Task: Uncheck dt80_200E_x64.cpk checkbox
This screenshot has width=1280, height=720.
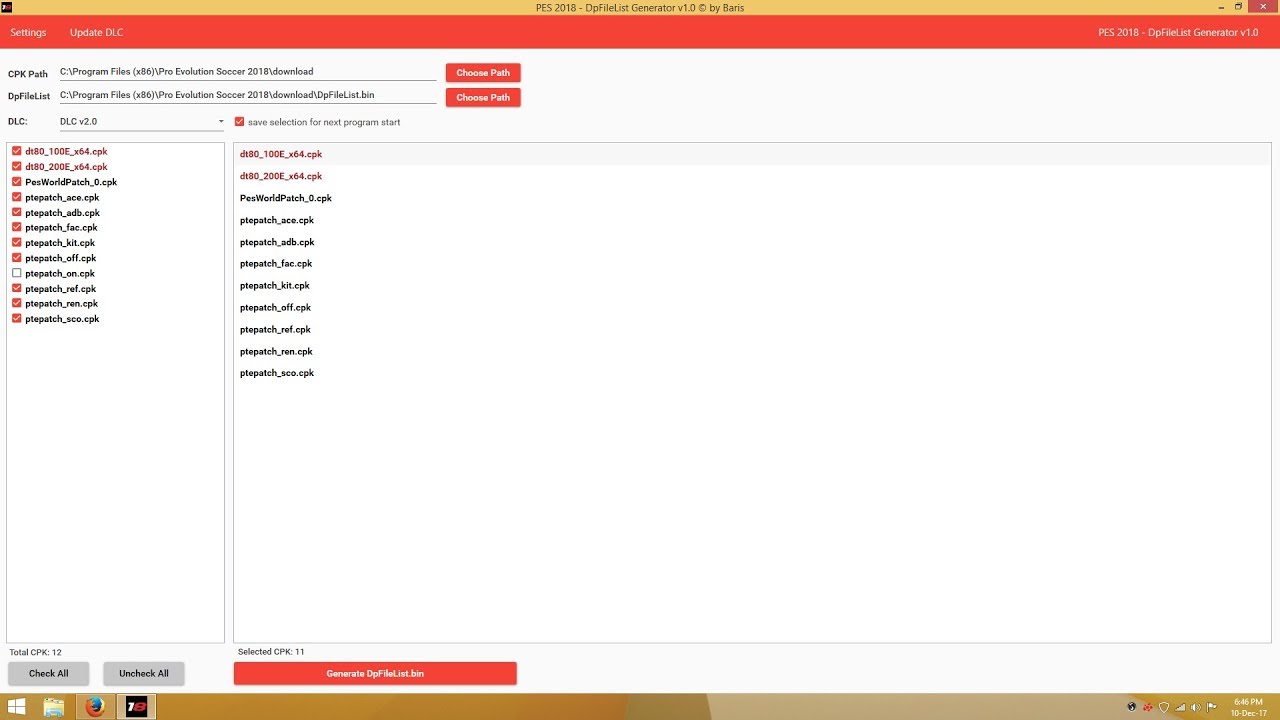Action: (17, 167)
